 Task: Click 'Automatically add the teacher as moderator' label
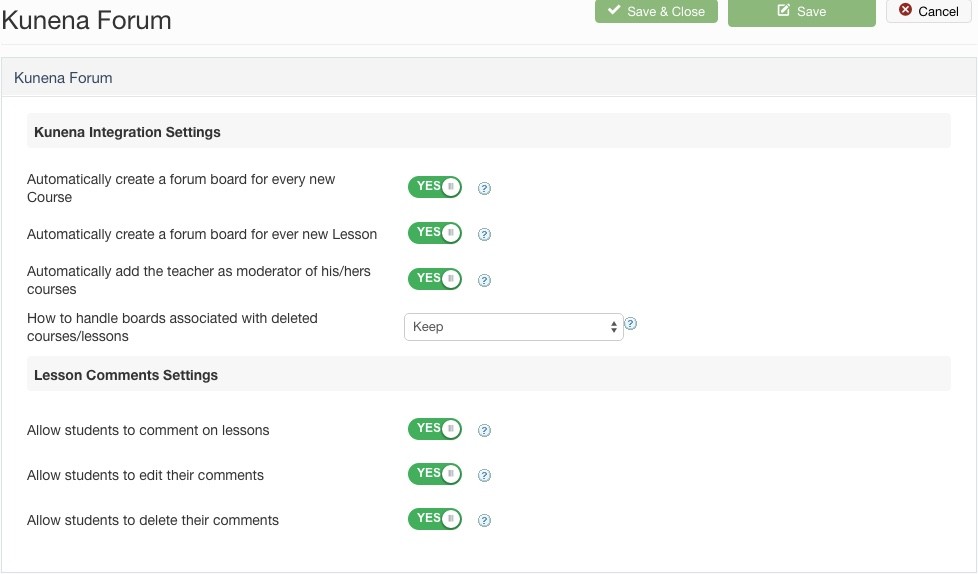(198, 280)
